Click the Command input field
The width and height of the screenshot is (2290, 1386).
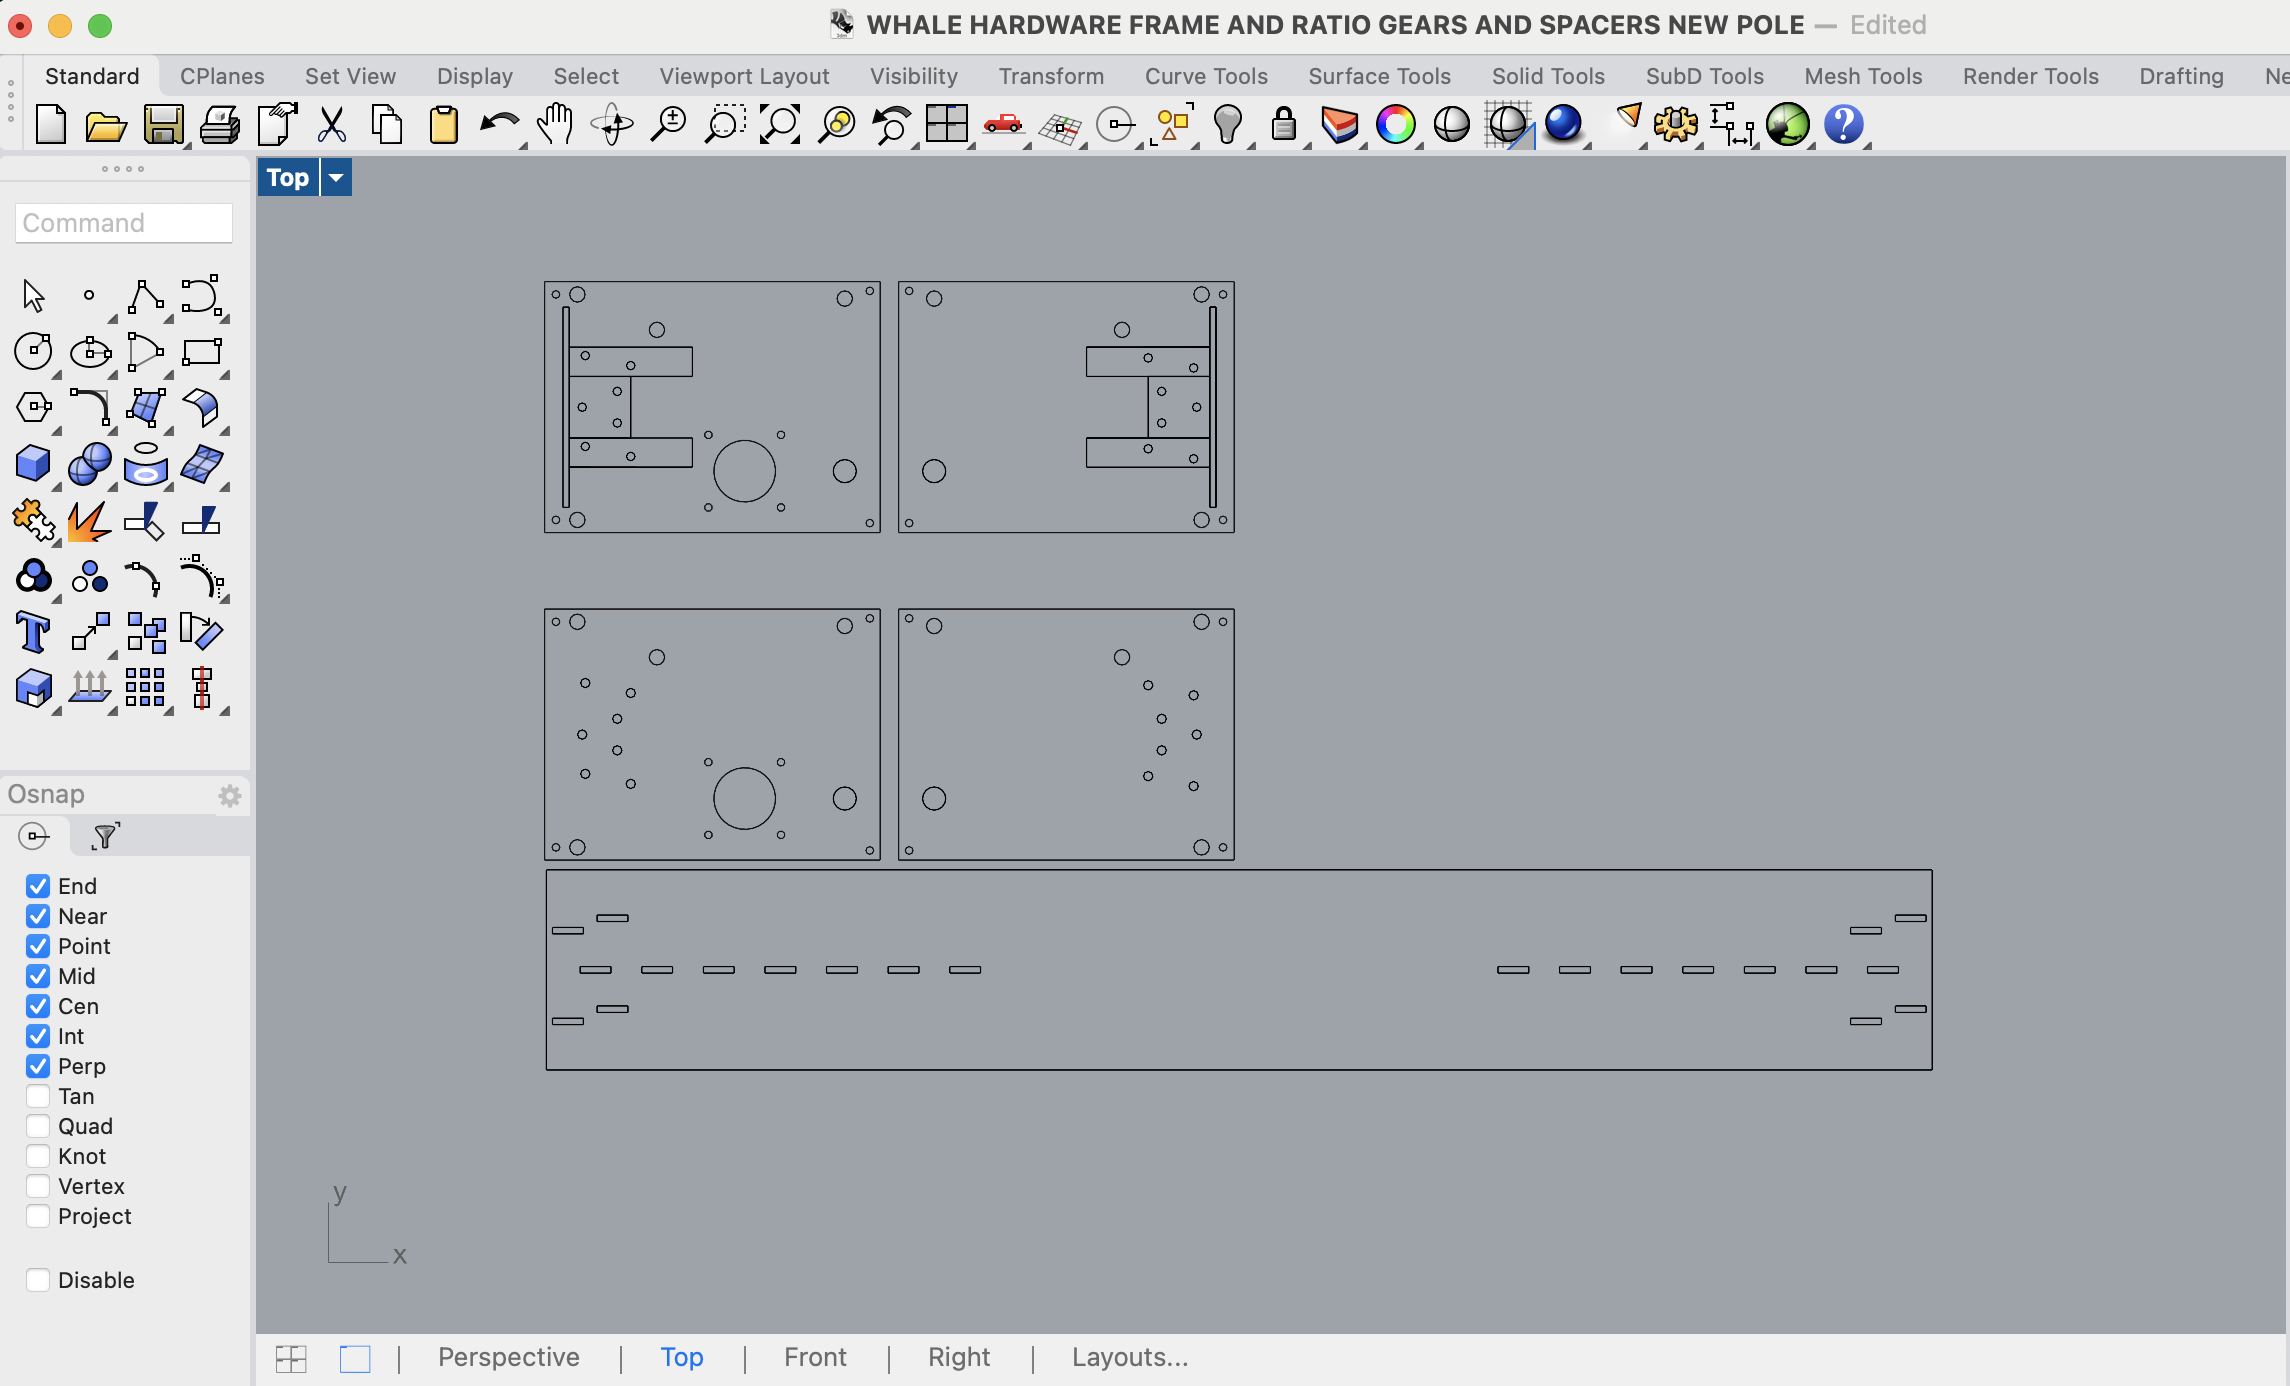(124, 223)
